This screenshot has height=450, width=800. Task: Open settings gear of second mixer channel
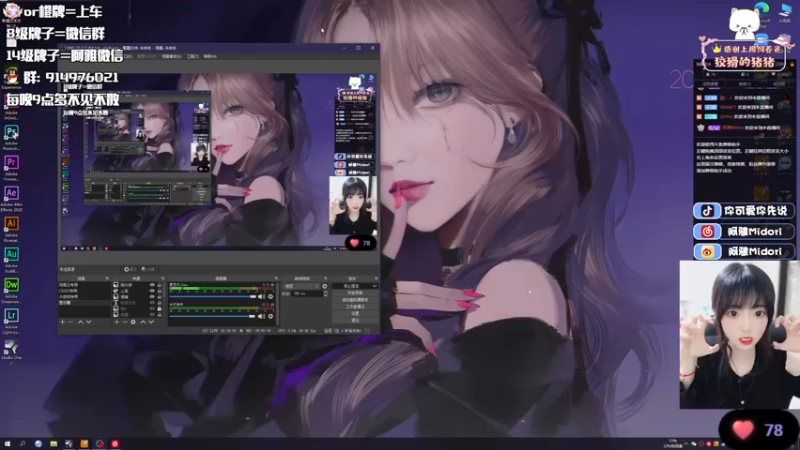270,316
